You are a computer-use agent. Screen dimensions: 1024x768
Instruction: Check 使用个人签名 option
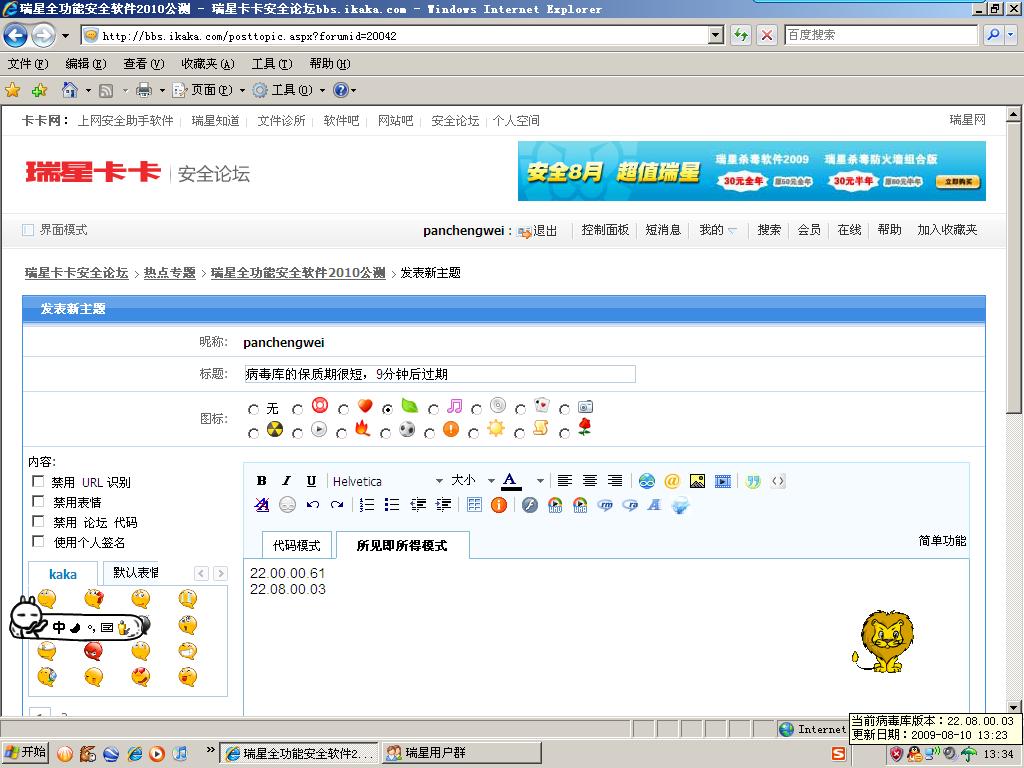38,541
